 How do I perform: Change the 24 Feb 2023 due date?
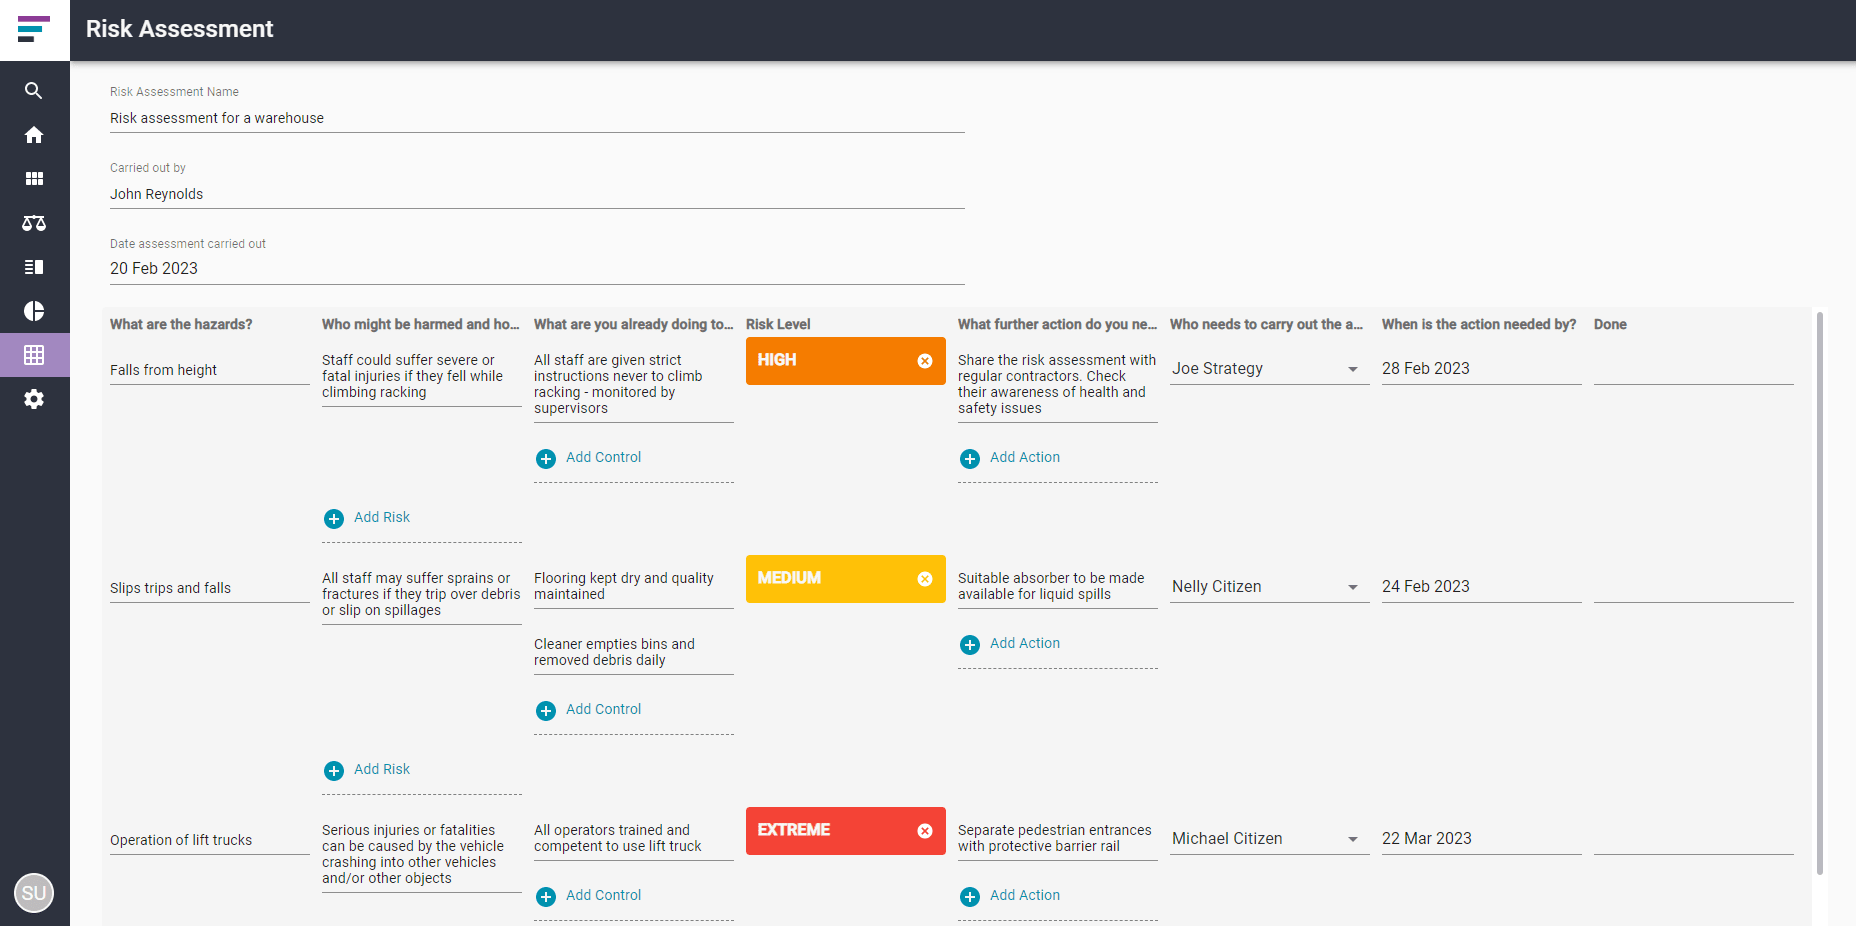point(1481,587)
